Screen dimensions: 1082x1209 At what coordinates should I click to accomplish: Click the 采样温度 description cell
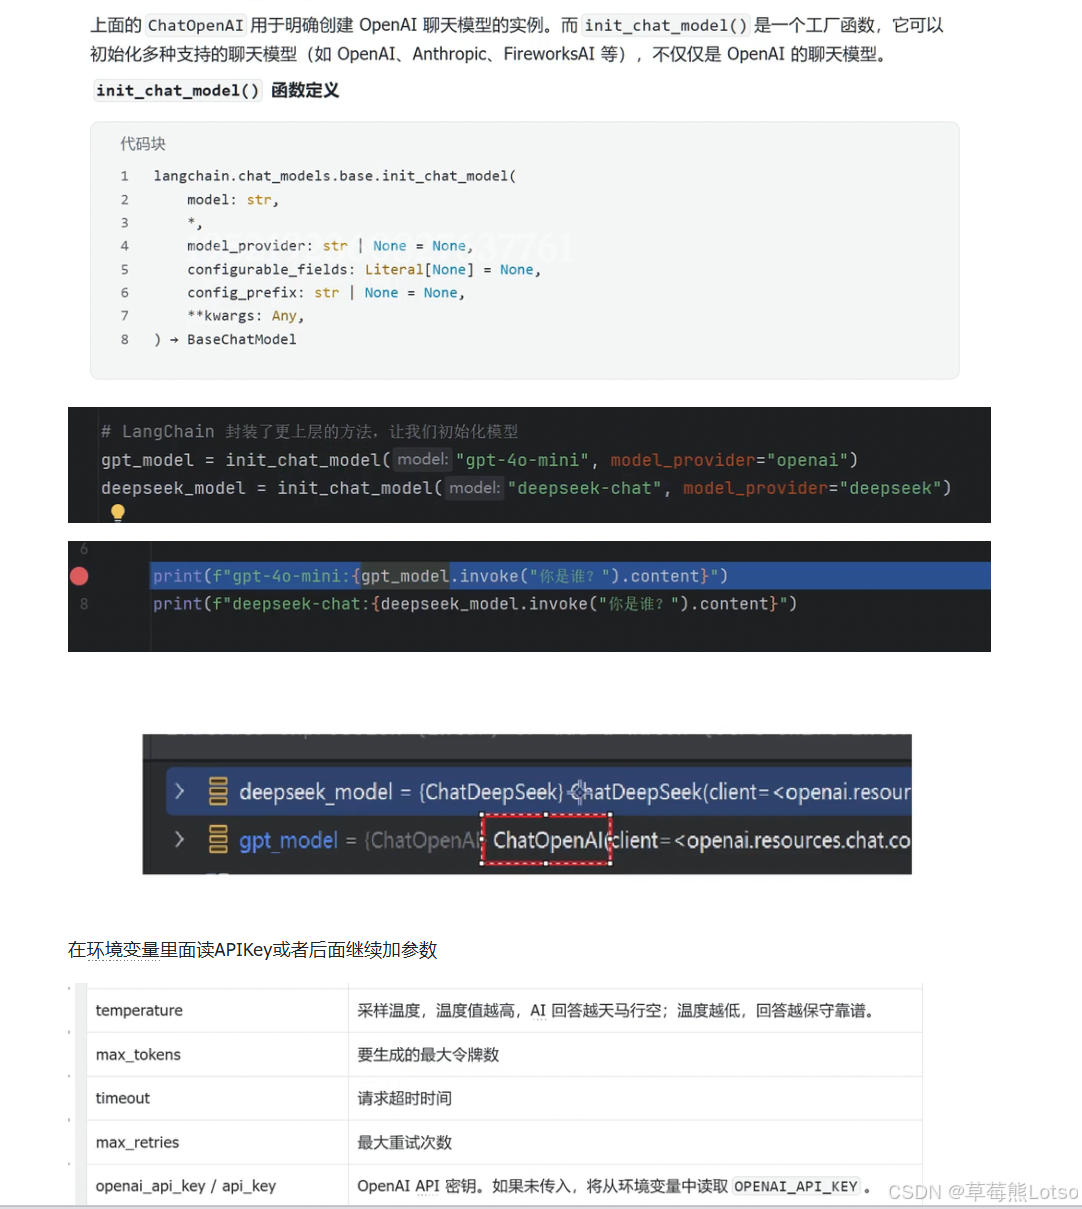[635, 1010]
